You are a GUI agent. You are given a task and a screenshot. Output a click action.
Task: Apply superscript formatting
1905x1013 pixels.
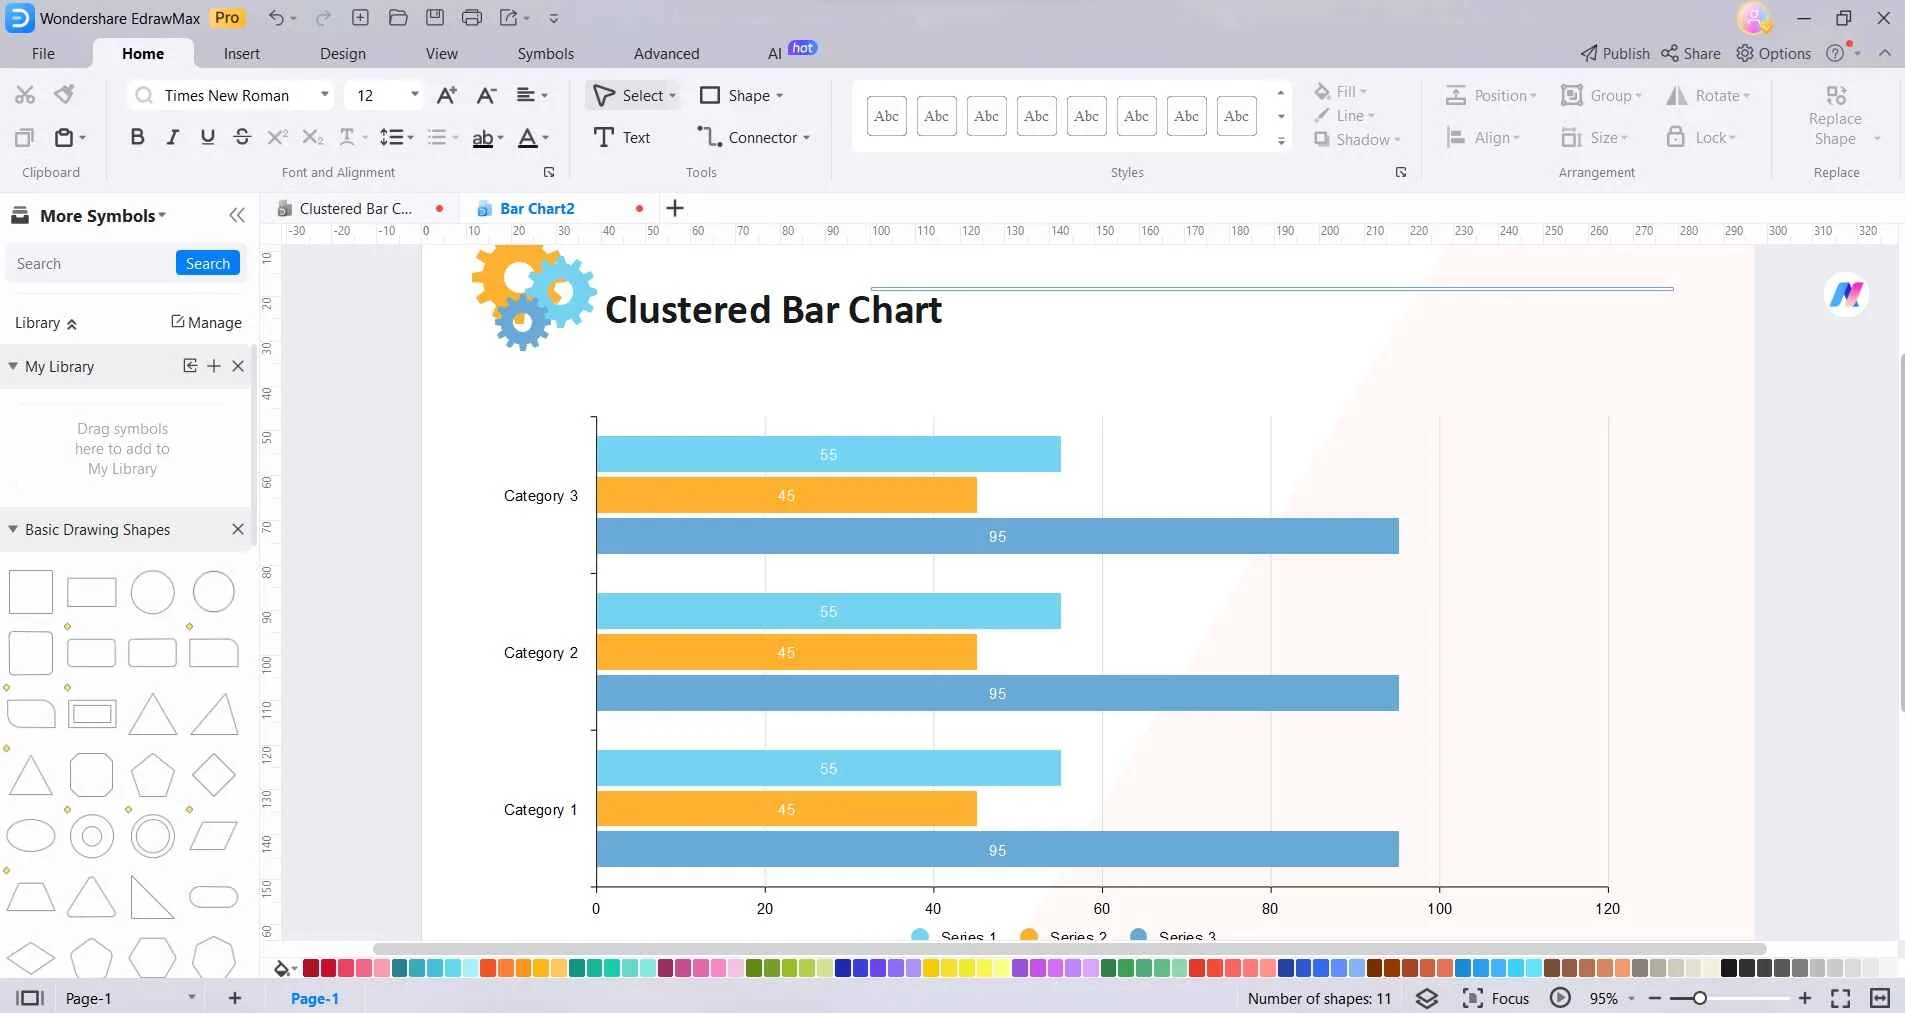pos(277,137)
